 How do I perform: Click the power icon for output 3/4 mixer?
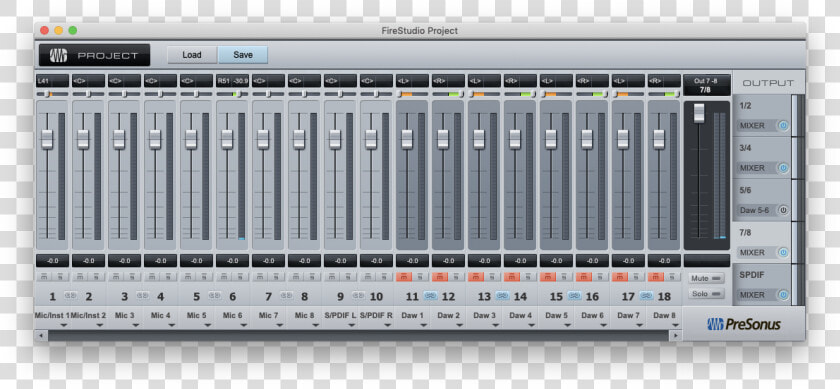tap(783, 168)
